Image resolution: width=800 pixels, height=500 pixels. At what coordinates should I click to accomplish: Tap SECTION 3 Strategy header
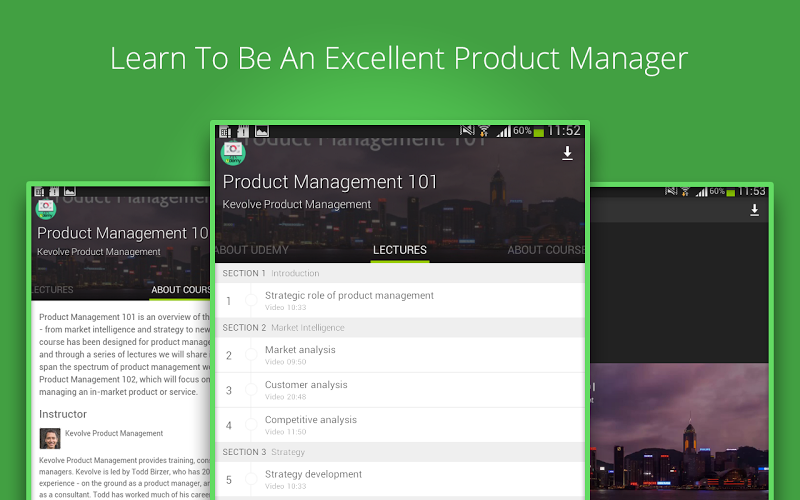(x=399, y=452)
